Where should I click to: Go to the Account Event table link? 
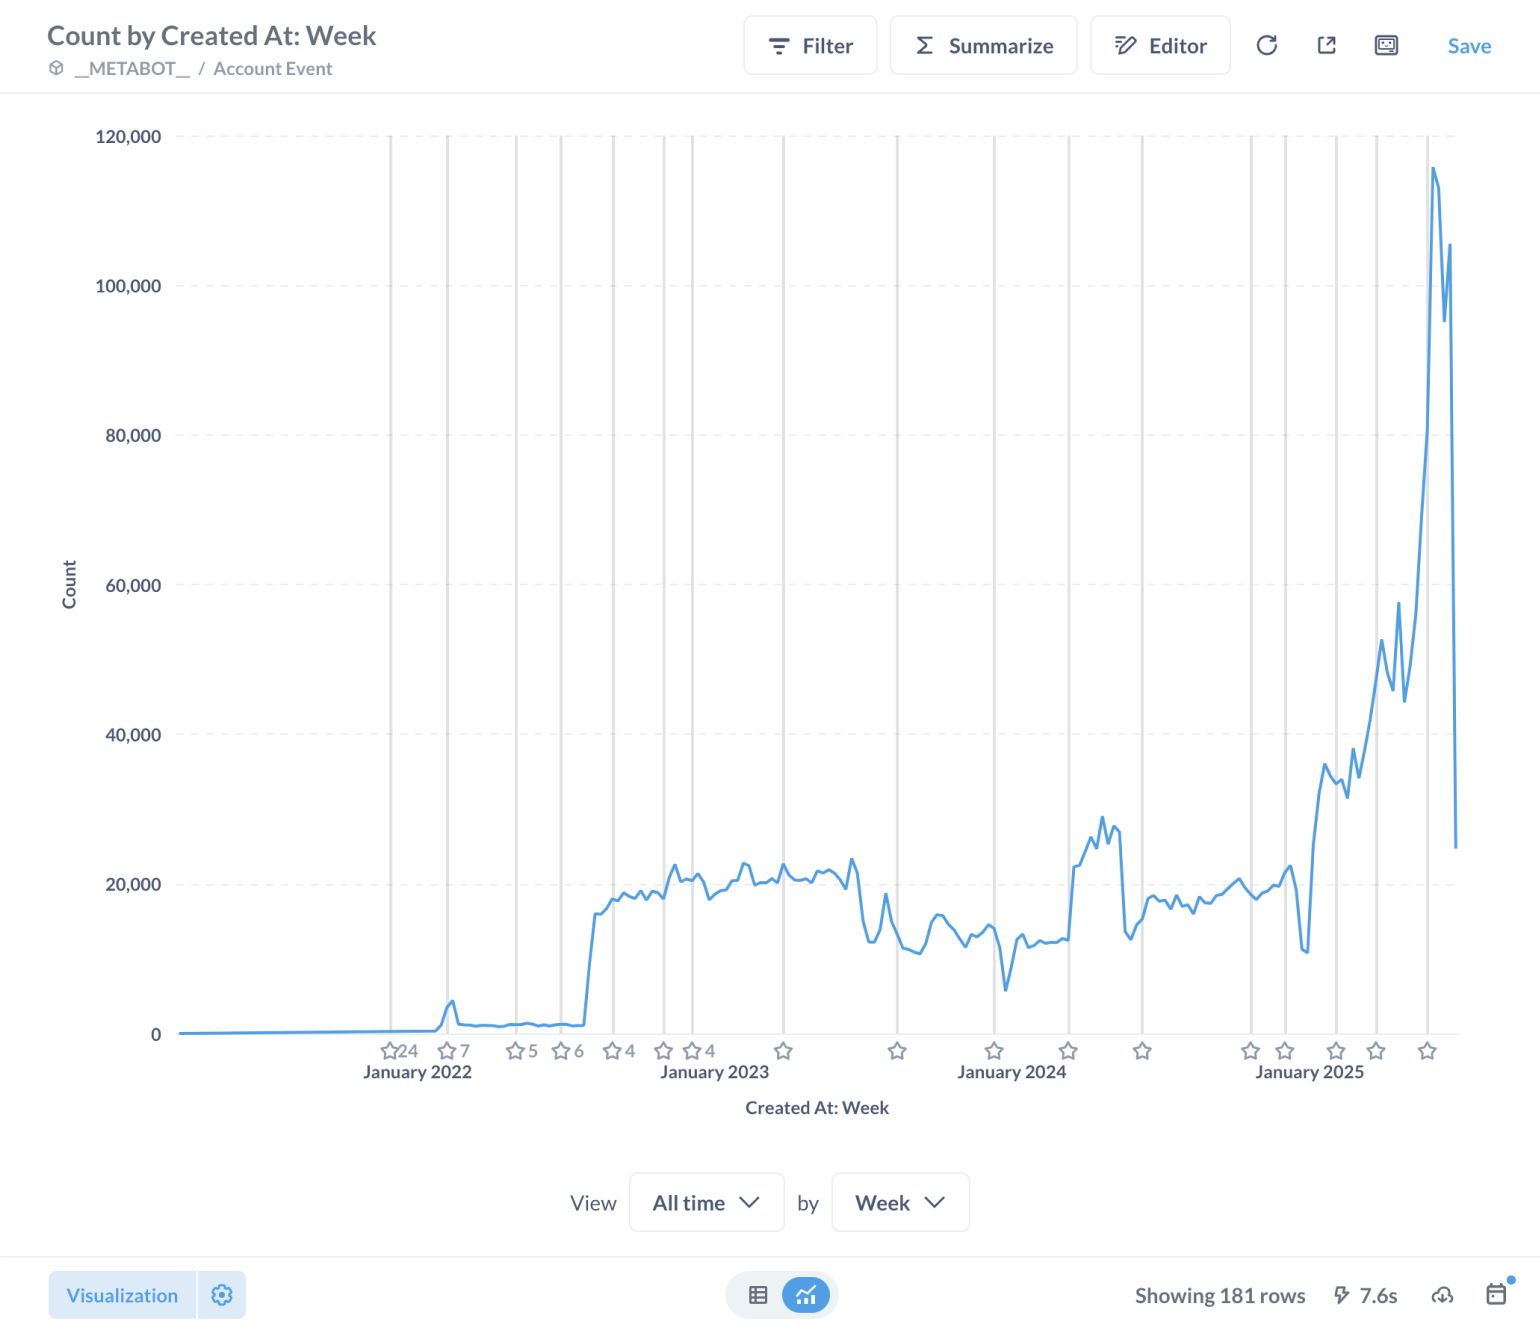272,68
